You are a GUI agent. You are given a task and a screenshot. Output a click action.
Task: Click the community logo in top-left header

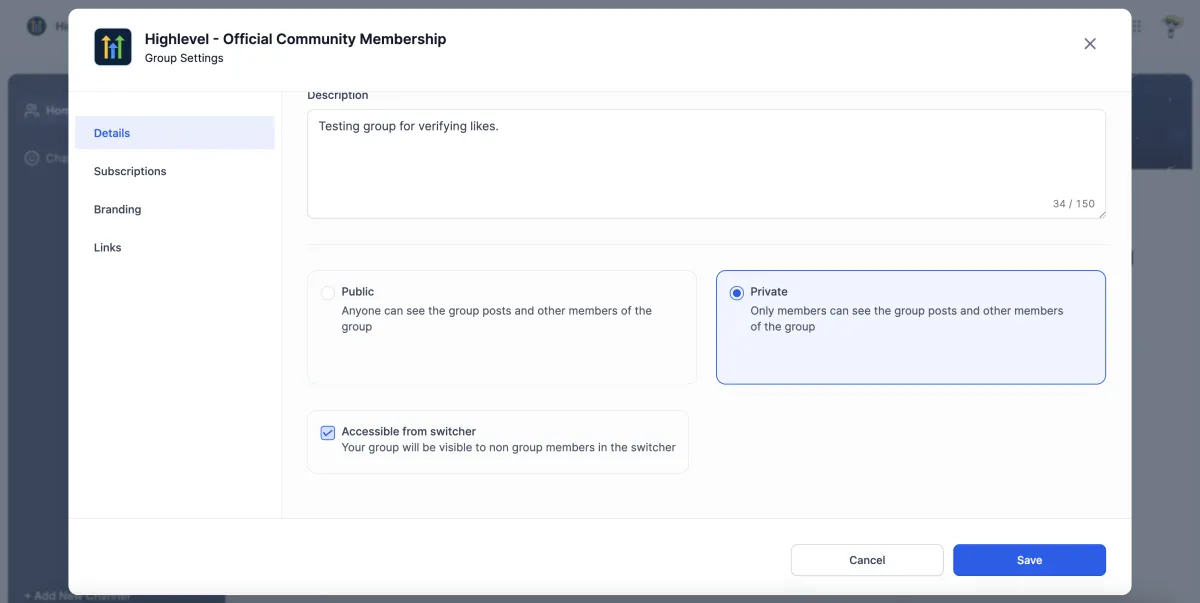(37, 26)
